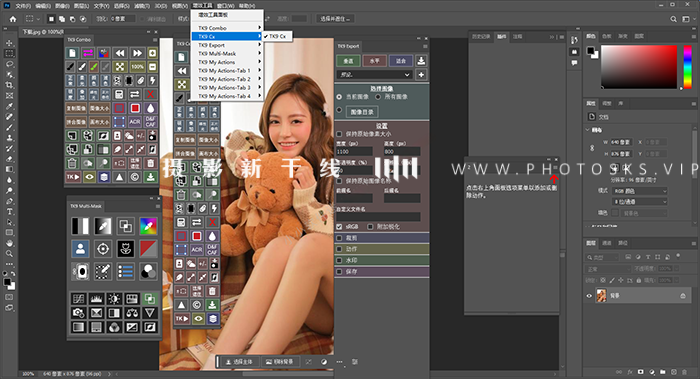Screen dimensions: 700x379
Task: Choose TK9 My Actions-Tab 2 menu entry
Action: tap(227, 79)
